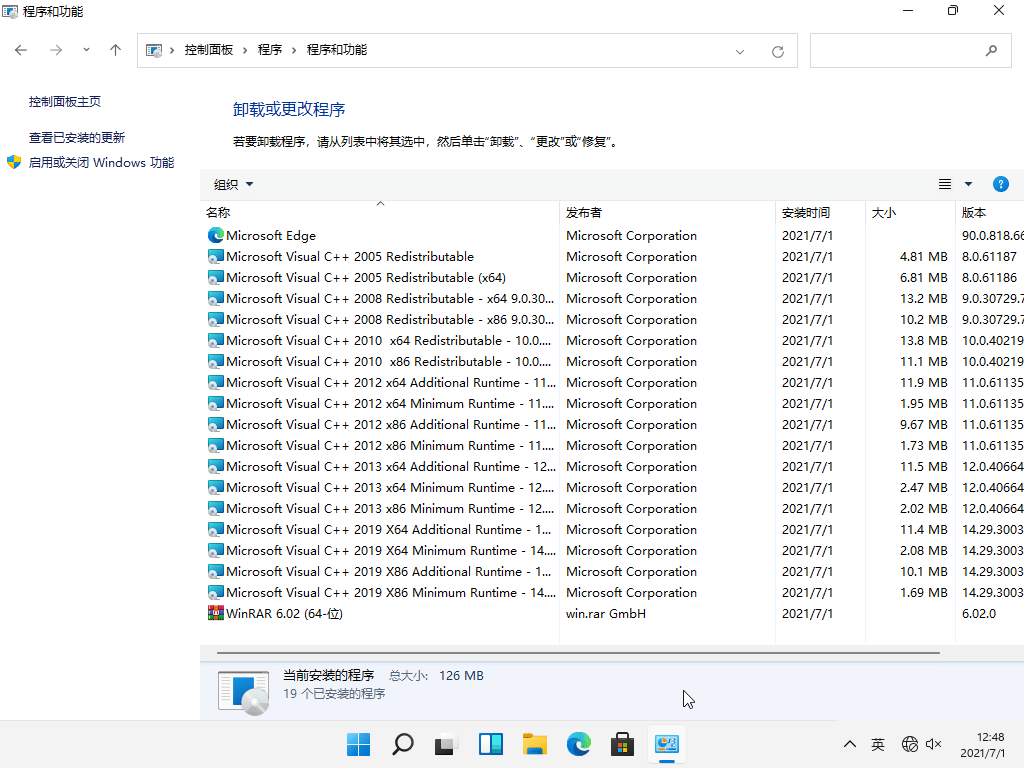Switch input language 英 indicator

[x=878, y=744]
